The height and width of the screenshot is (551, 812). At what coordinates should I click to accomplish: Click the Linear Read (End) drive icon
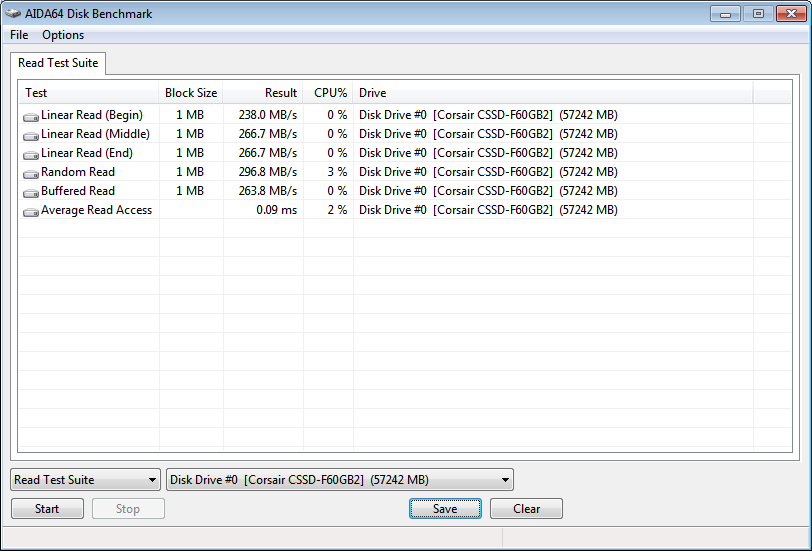point(31,154)
